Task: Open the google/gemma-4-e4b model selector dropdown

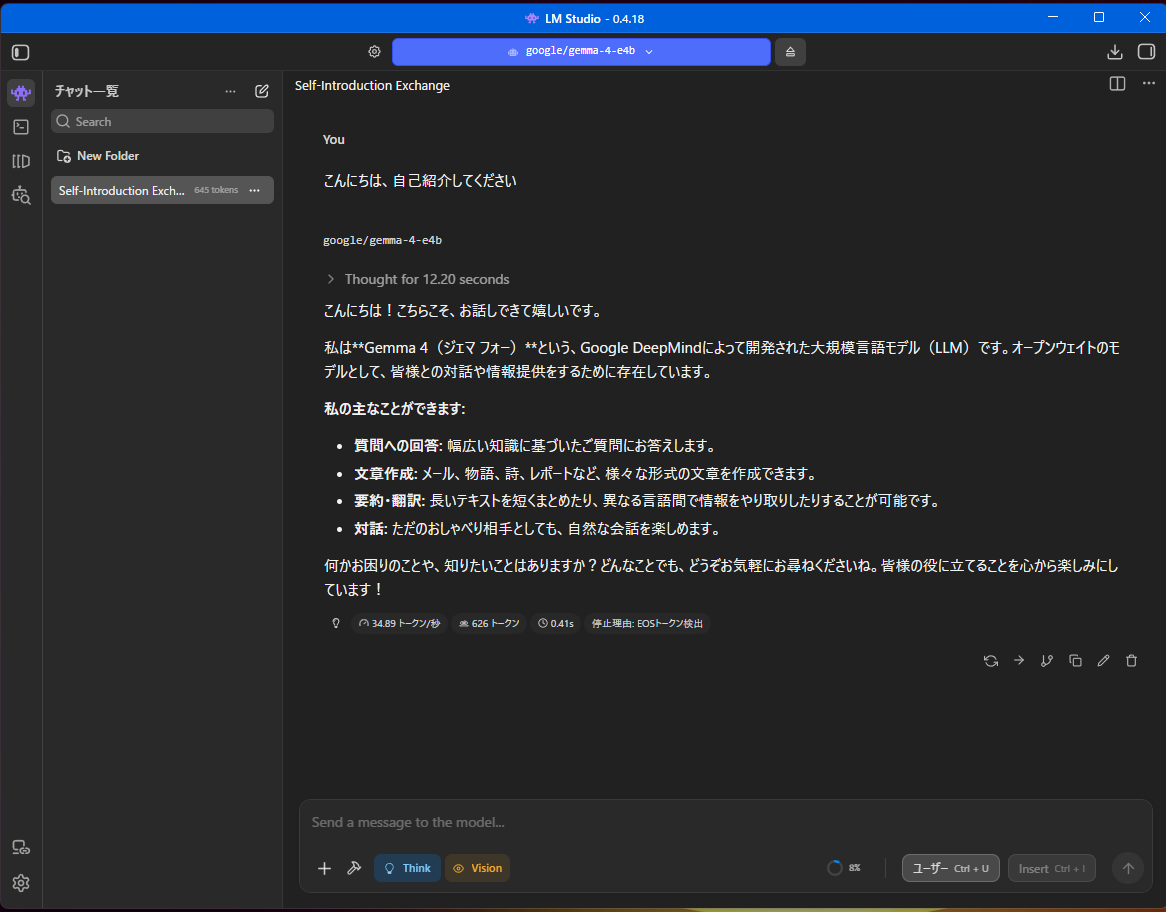Action: [x=581, y=51]
